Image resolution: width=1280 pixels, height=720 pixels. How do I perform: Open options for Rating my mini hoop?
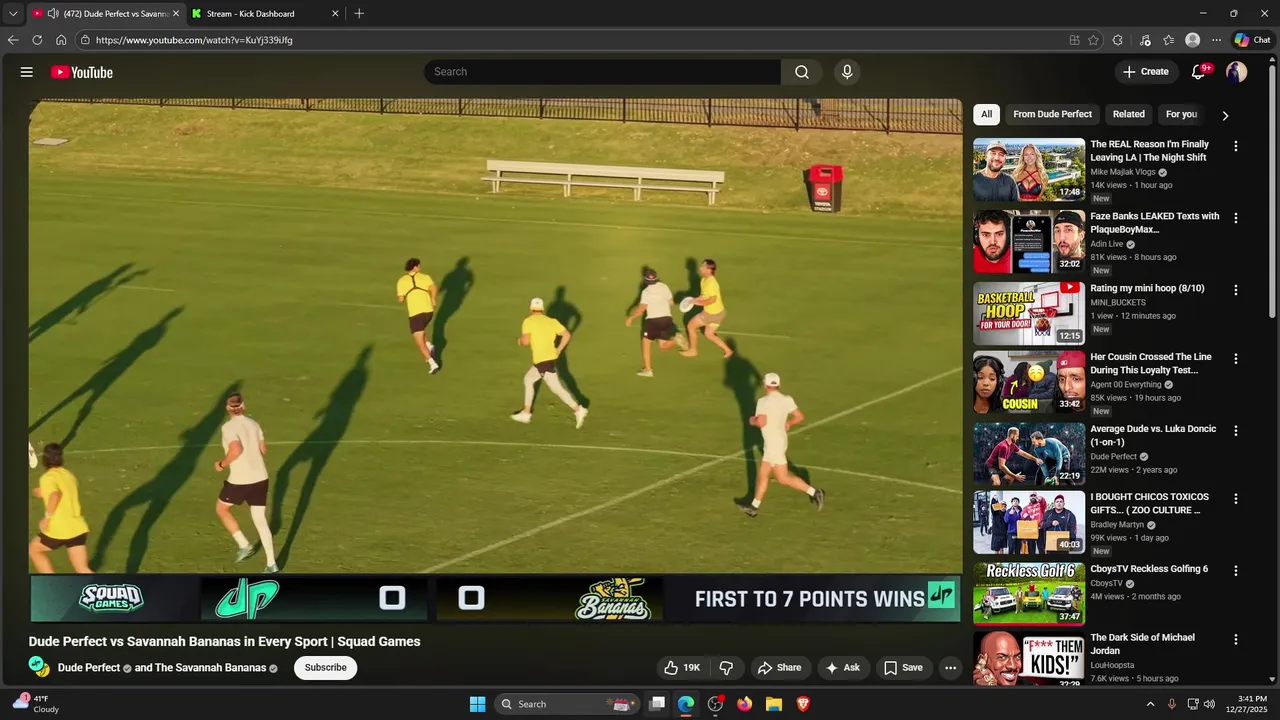pyautogui.click(x=1236, y=290)
